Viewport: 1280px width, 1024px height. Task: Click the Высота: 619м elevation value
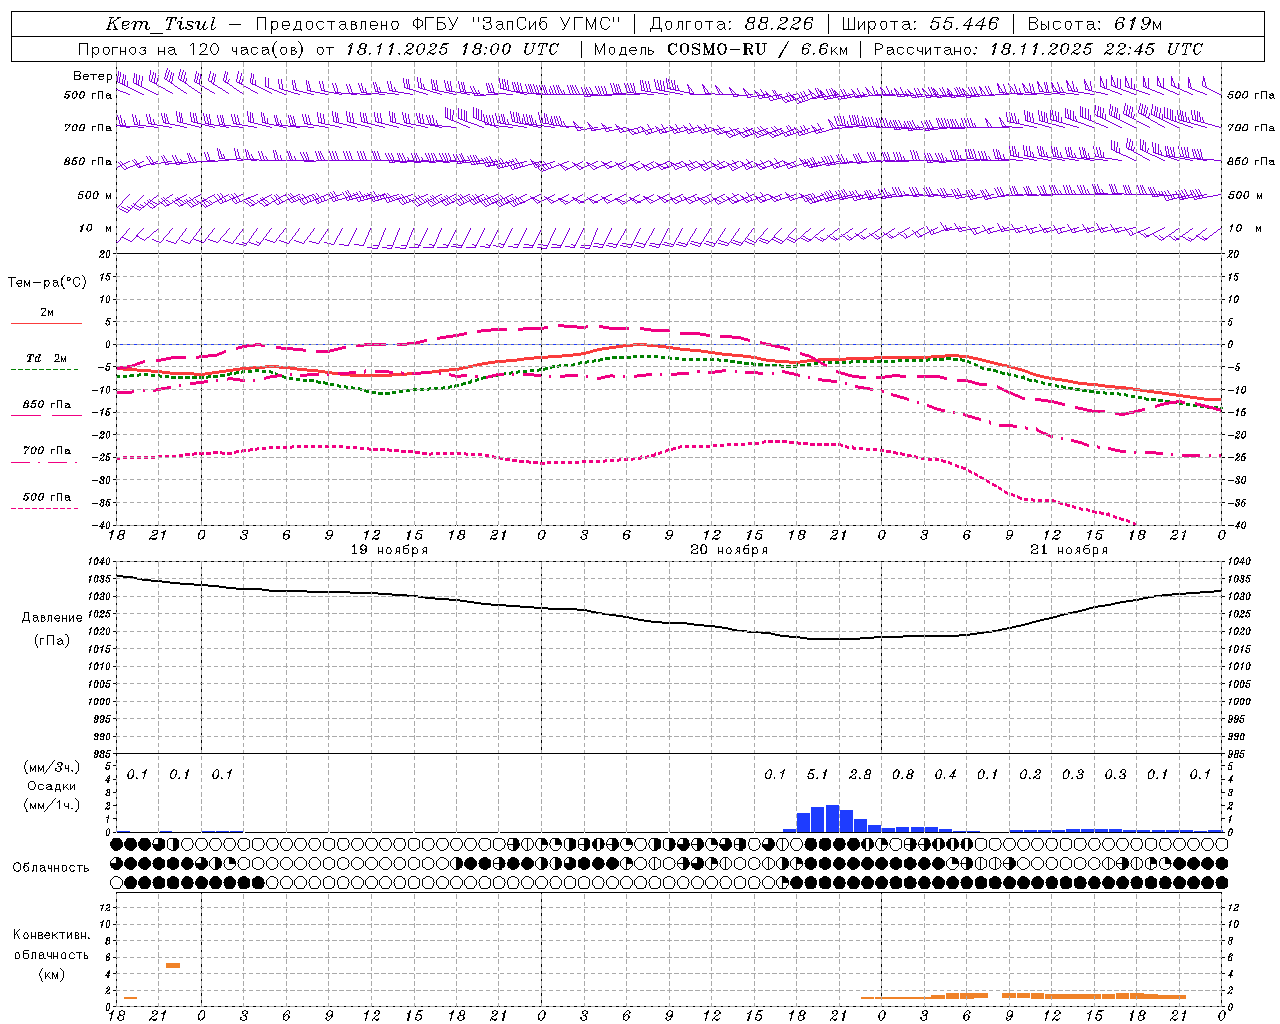tap(1095, 24)
